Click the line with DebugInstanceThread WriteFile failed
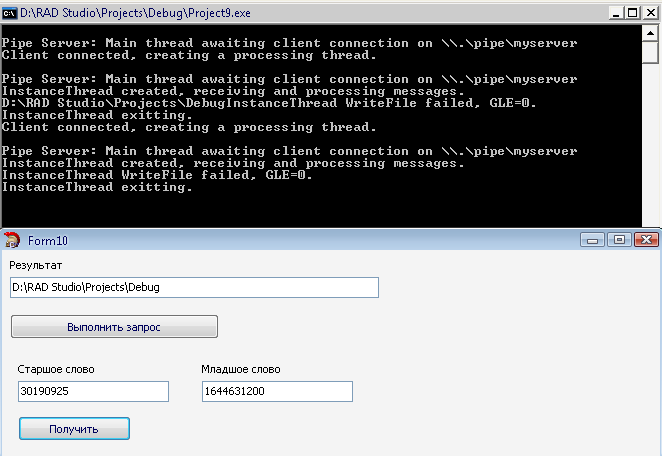 [269, 103]
